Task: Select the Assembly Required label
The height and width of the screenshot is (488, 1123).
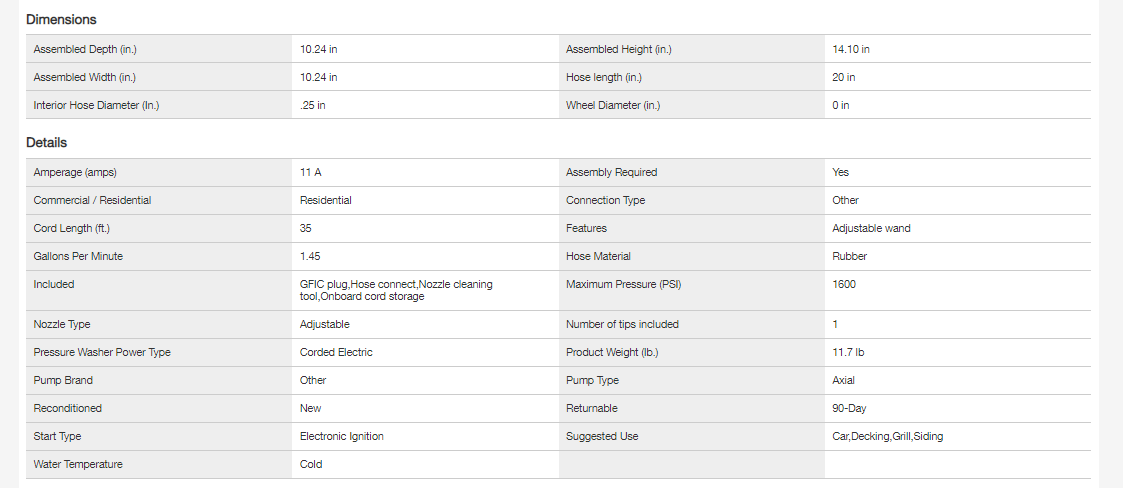Action: (611, 172)
